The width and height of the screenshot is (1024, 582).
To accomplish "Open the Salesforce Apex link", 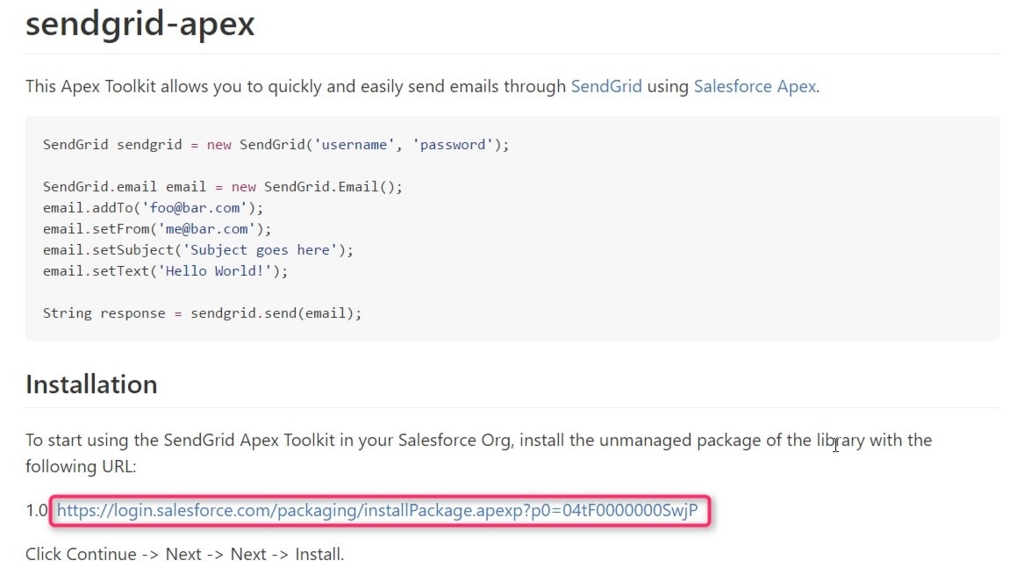I will pos(754,86).
